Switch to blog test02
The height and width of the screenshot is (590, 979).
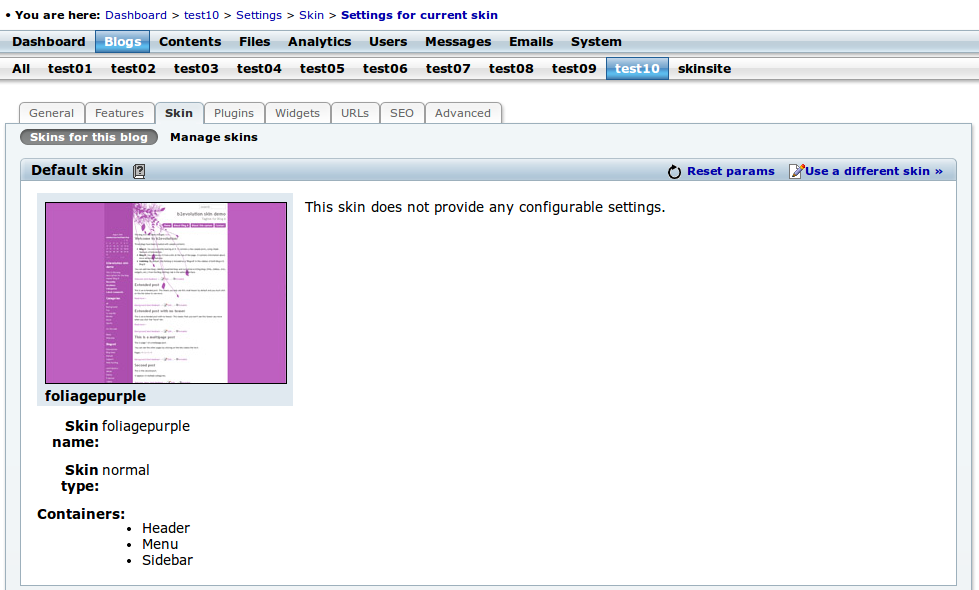(x=133, y=69)
